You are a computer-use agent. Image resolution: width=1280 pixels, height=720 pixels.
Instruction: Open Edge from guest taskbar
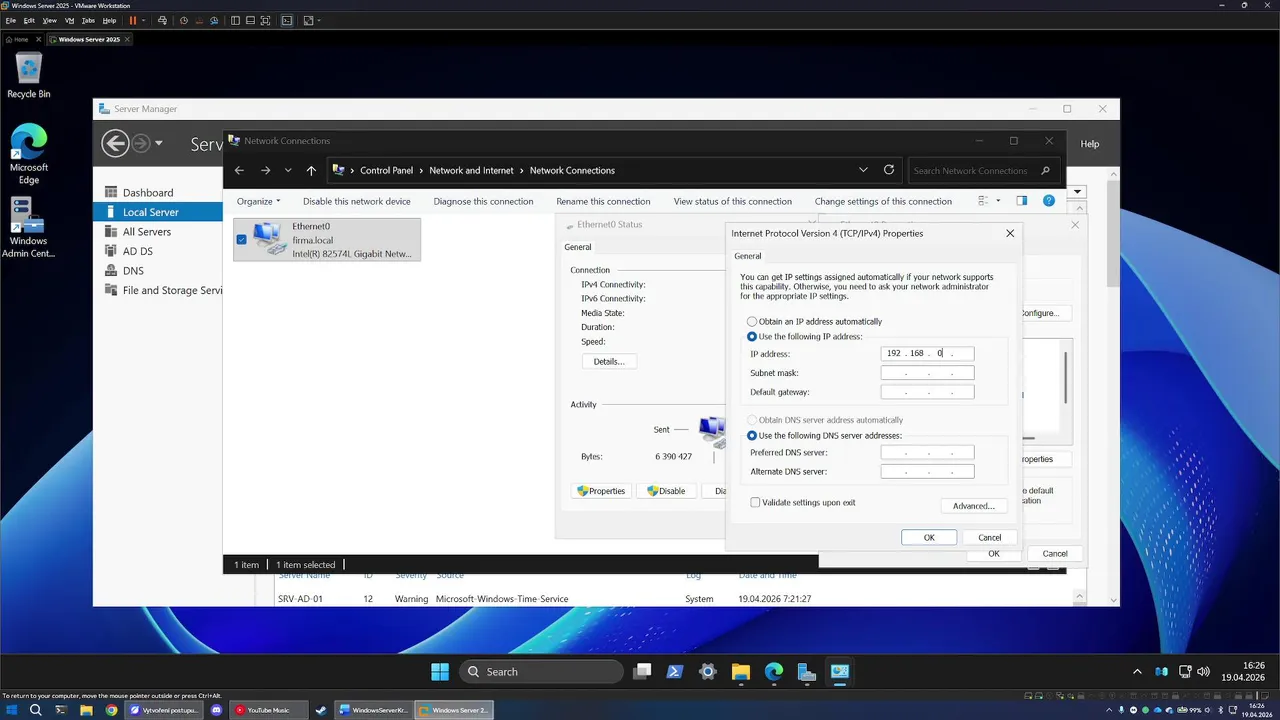pyautogui.click(x=774, y=672)
